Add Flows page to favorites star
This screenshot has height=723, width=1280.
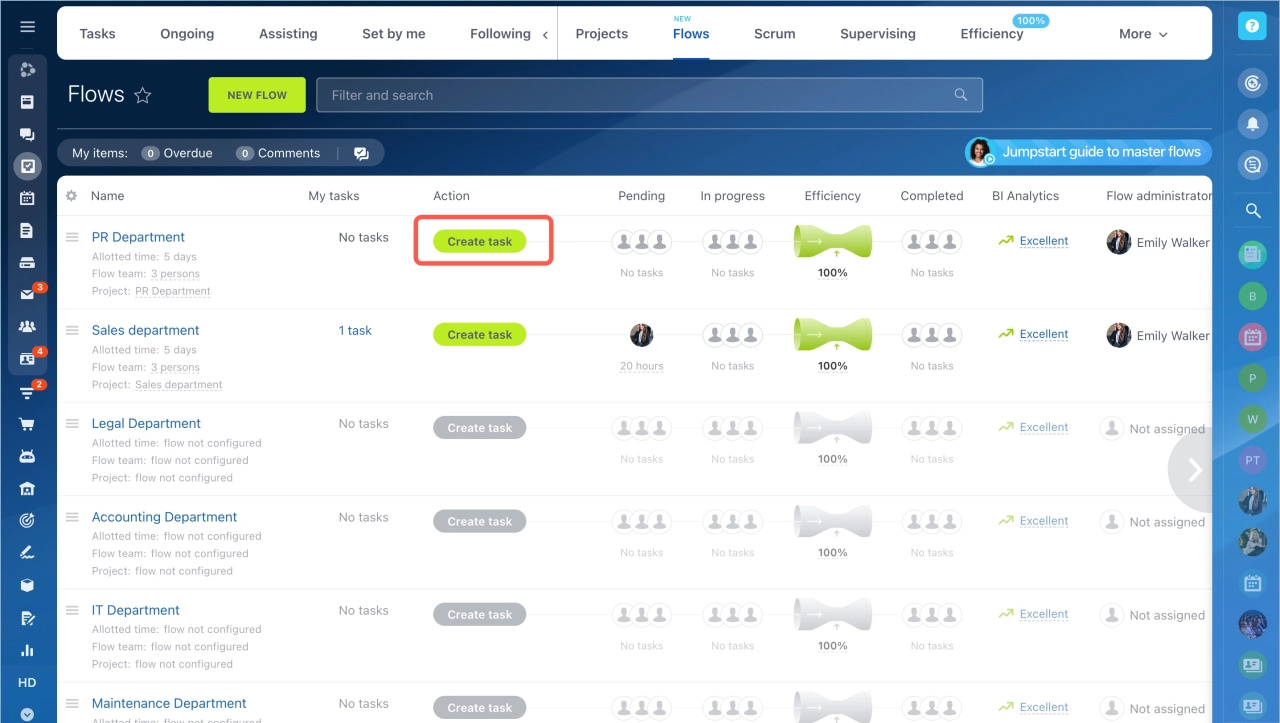tap(143, 96)
